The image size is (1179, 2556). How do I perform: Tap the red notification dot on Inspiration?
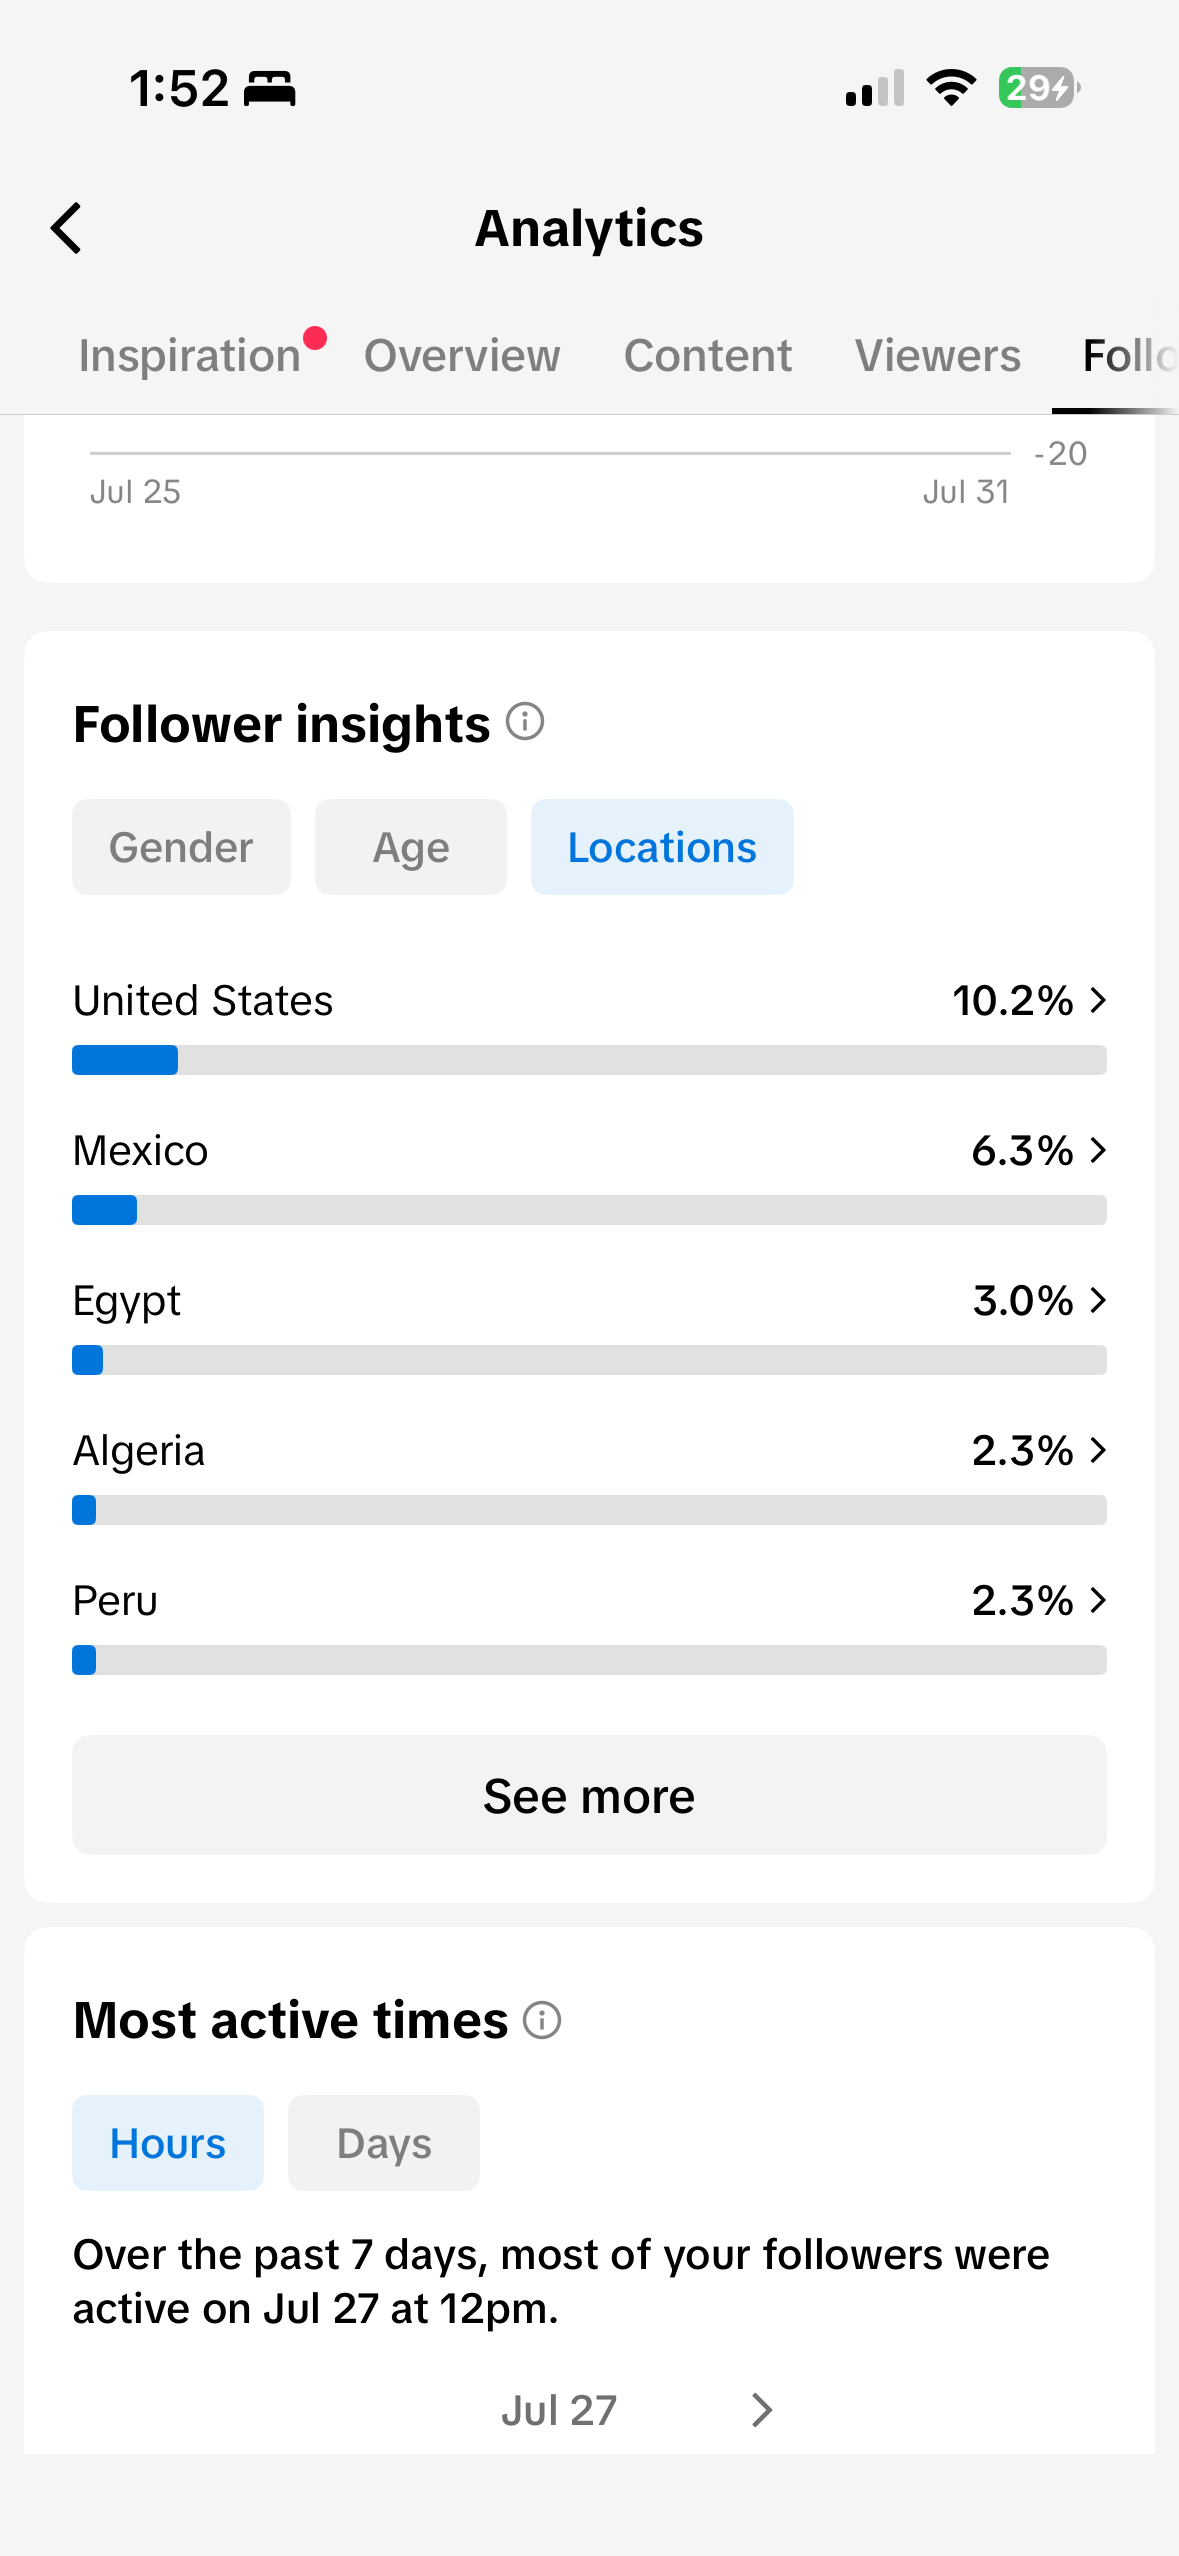(x=315, y=338)
